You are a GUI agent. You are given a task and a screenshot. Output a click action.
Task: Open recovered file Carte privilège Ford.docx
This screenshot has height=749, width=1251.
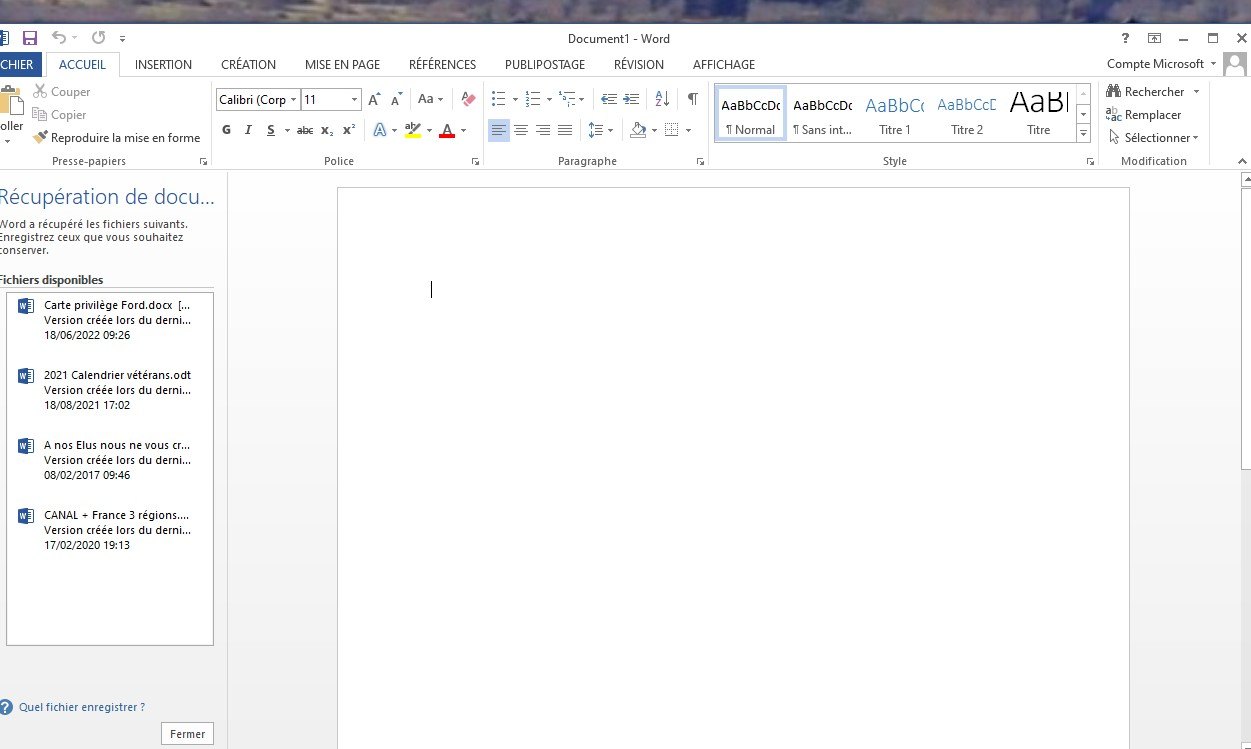click(x=110, y=320)
